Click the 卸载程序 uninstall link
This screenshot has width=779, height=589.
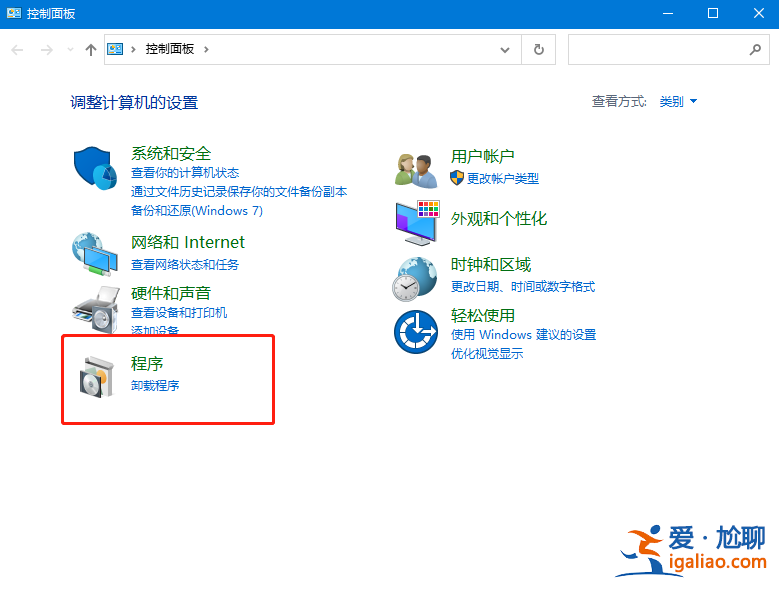pyautogui.click(x=155, y=386)
